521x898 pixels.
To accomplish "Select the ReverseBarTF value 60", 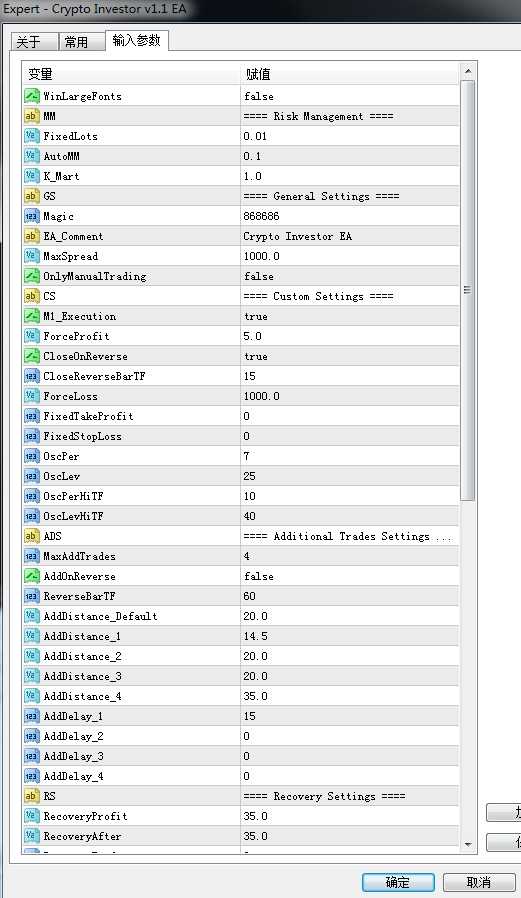I will 249,596.
